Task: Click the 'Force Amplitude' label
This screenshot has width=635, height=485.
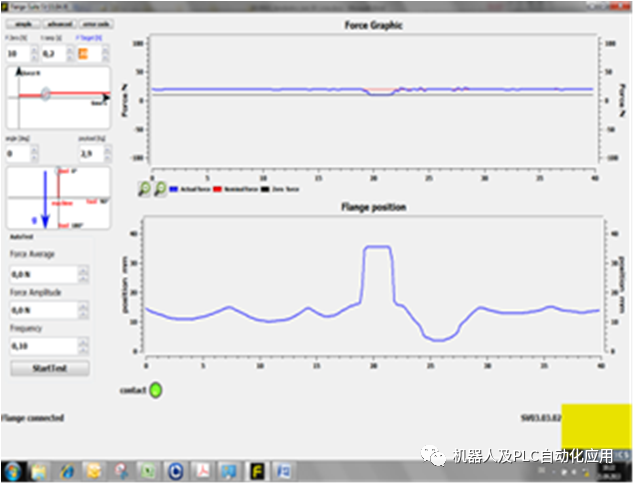Action: coord(36,292)
